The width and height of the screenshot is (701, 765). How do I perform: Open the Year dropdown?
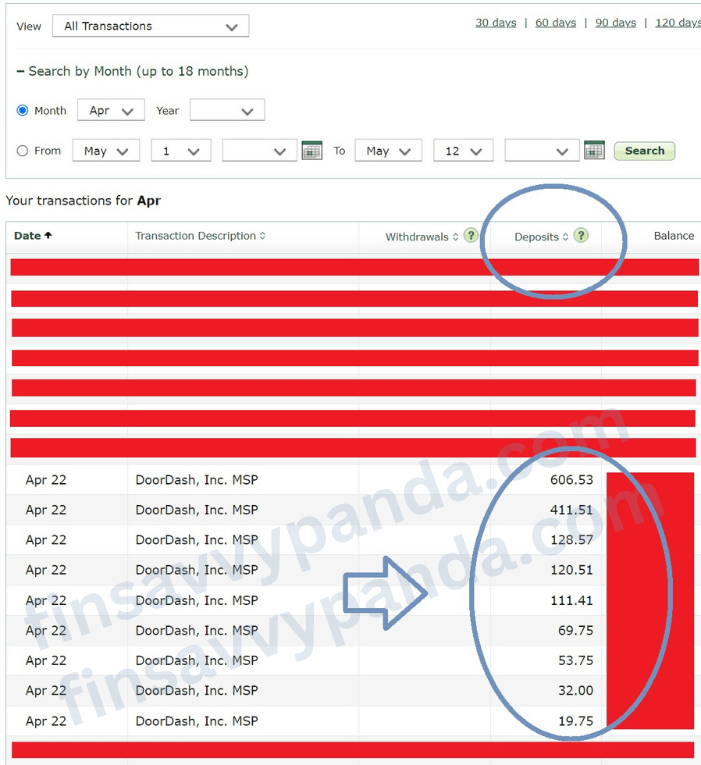tap(227, 110)
